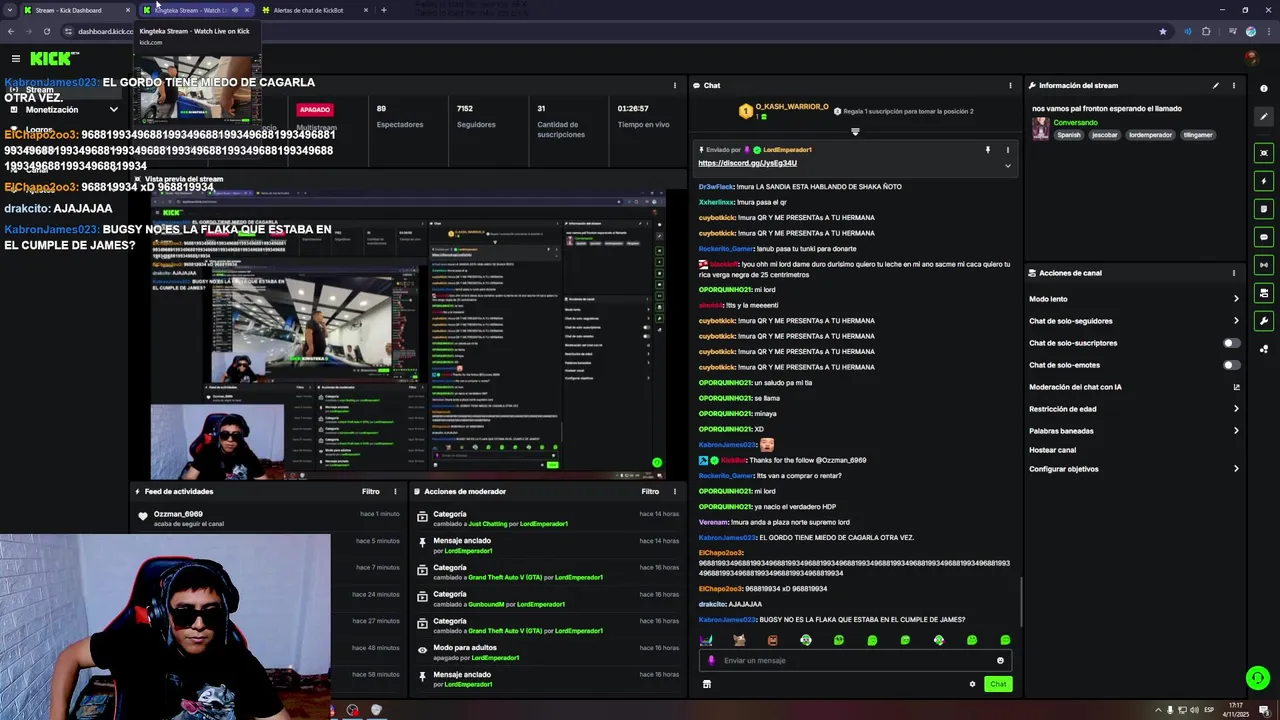
Task: Click the ESP language indicator
Action: point(1208,710)
